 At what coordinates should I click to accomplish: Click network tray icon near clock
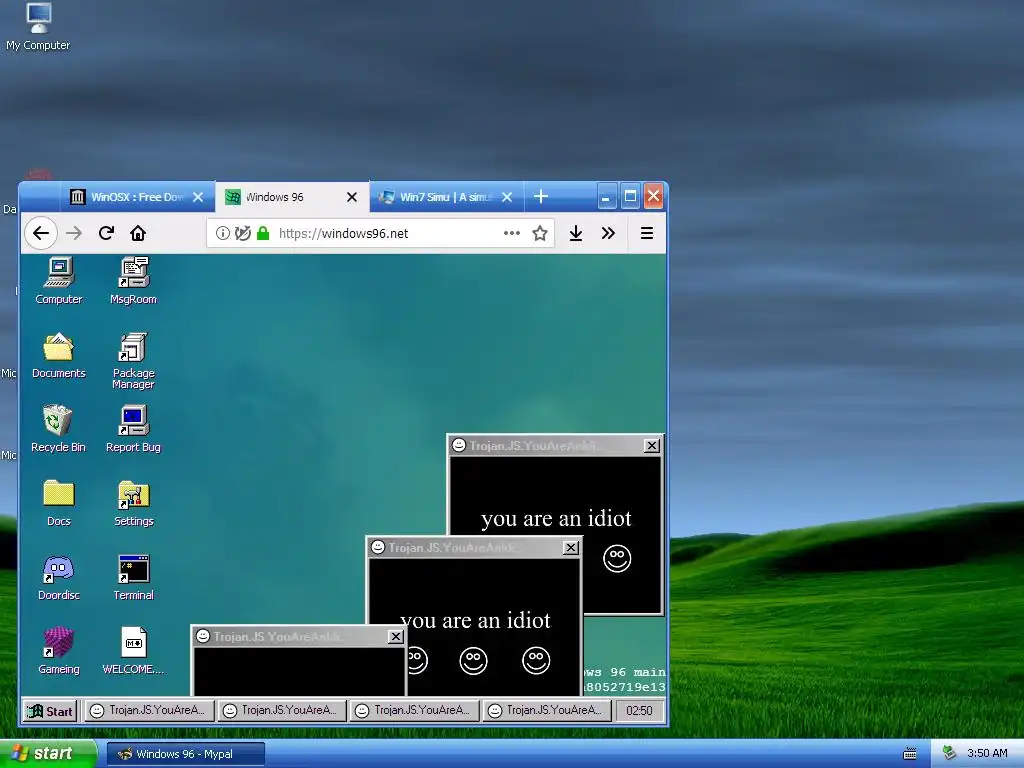click(950, 754)
